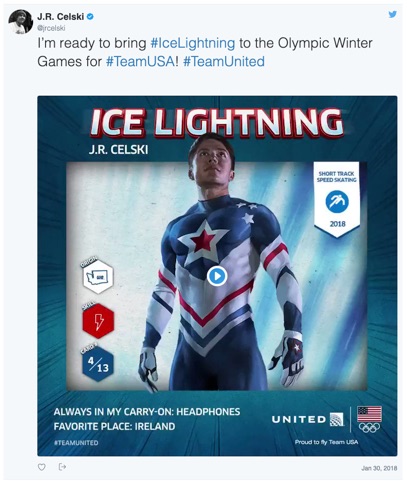The height and width of the screenshot is (483, 407).
Task: Open the card image thumbnail
Action: pyautogui.click(x=217, y=276)
